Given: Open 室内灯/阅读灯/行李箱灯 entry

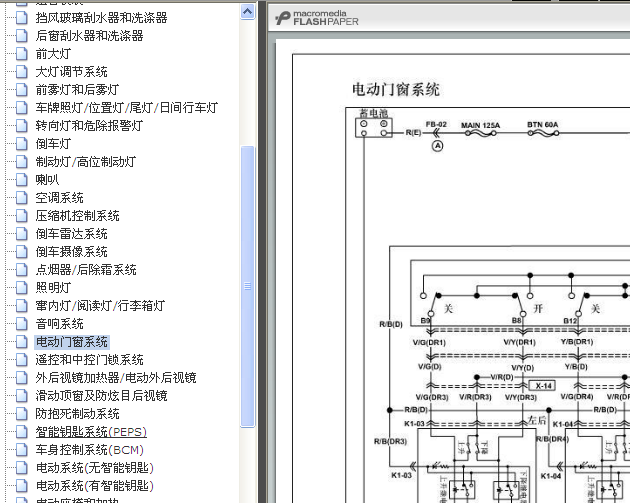Looking at the screenshot, I should [100, 306].
